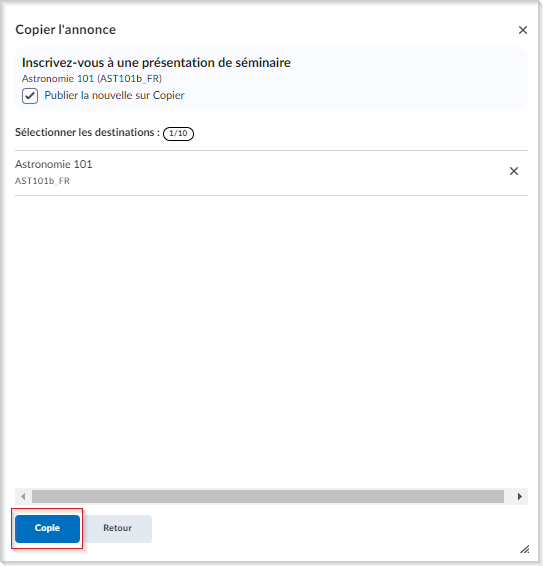Click the 'Astronomie 101 (AST101b_FR)' source course text
Viewport: 543px width, 566px height.
click(x=92, y=79)
